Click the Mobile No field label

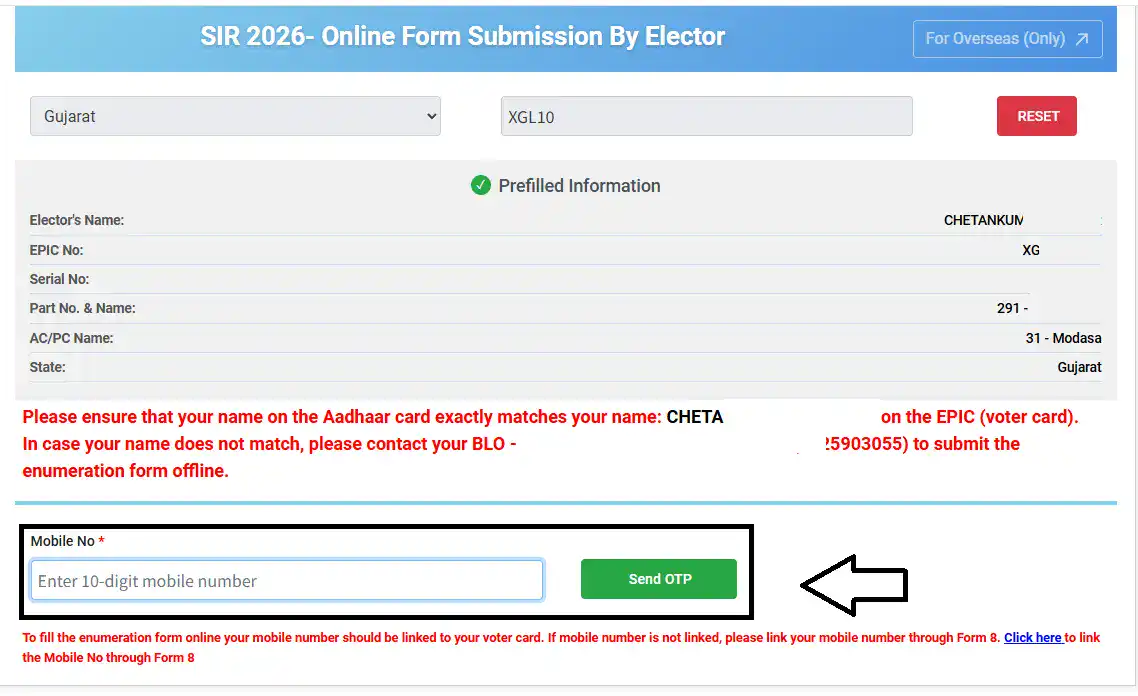pos(63,541)
